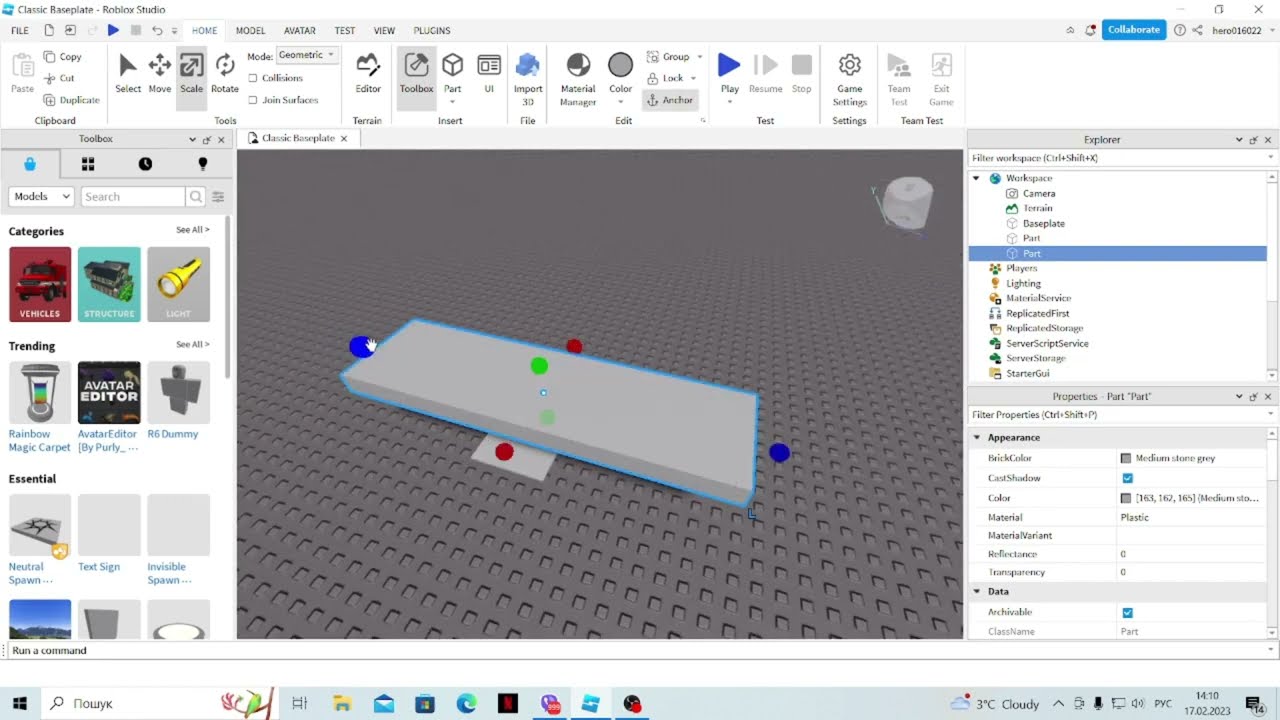Duplicate the selected part
This screenshot has height=720, width=1280.
pos(72,100)
